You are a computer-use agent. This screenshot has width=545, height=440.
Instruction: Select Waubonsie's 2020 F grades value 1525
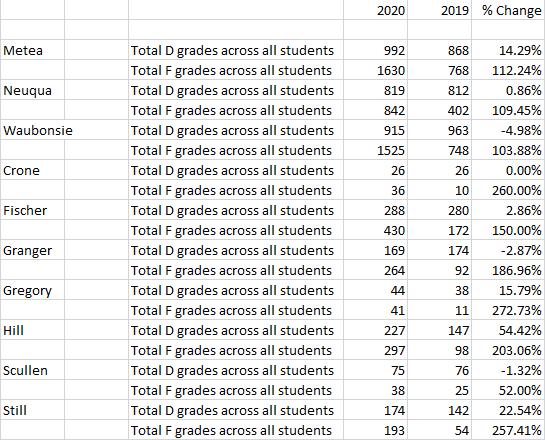point(375,150)
